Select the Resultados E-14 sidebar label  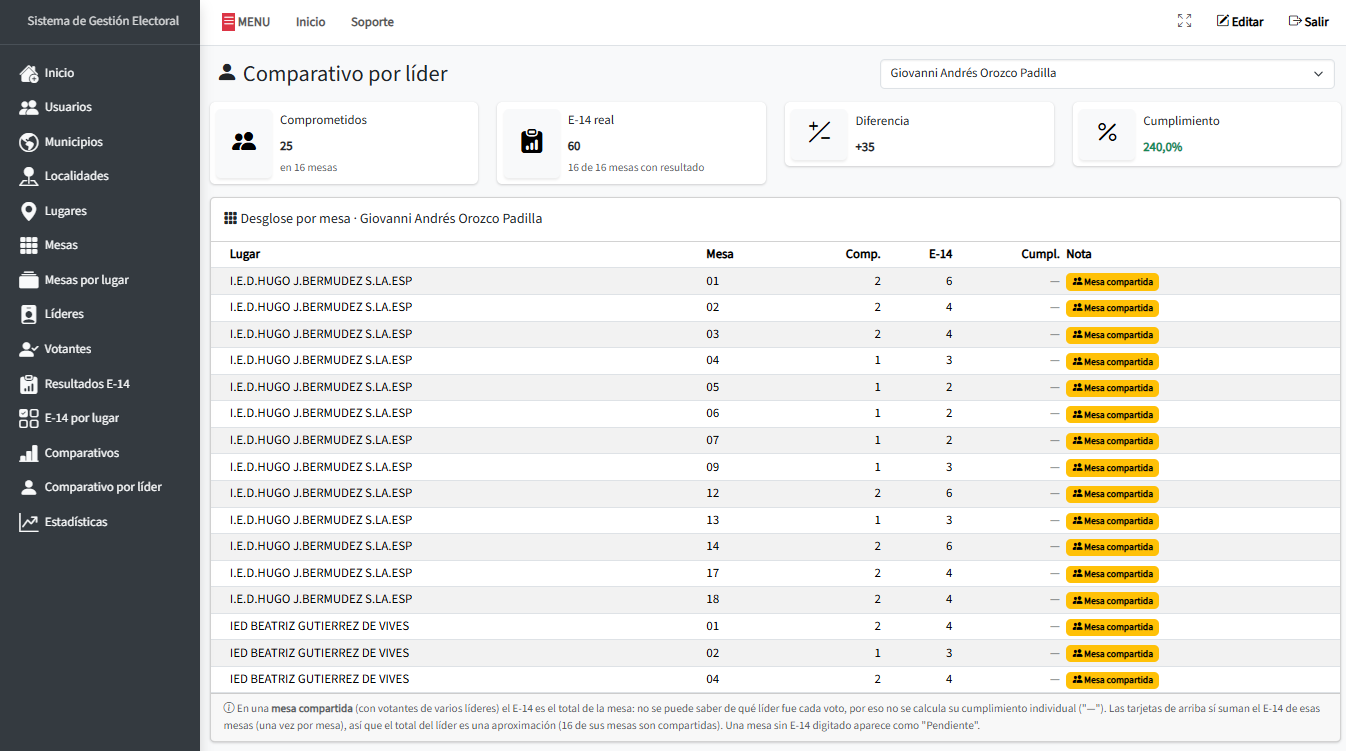tap(87, 384)
